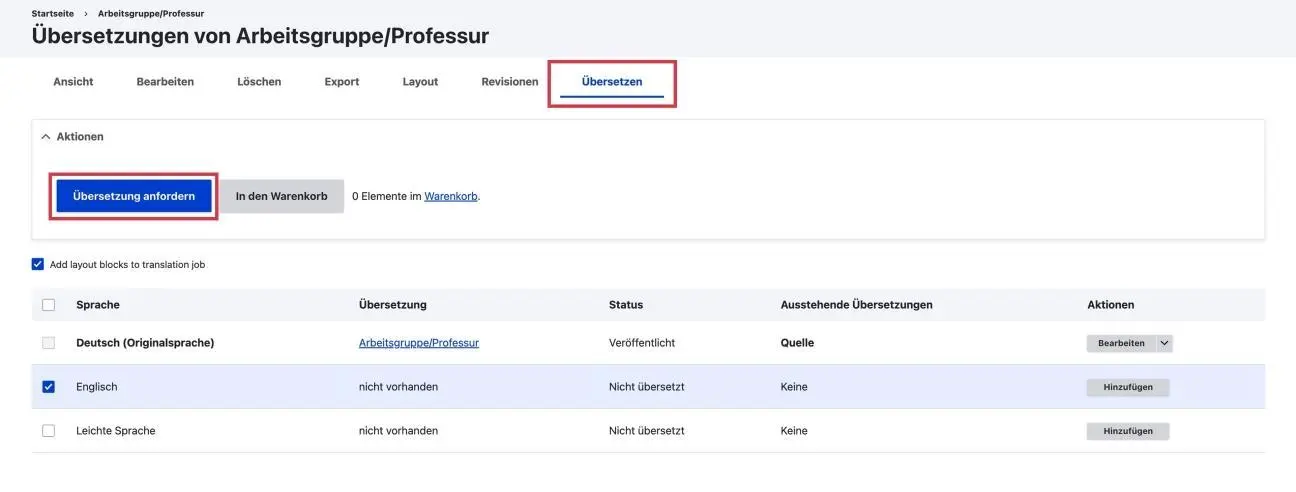Click In den Warenkorb button

point(281,196)
